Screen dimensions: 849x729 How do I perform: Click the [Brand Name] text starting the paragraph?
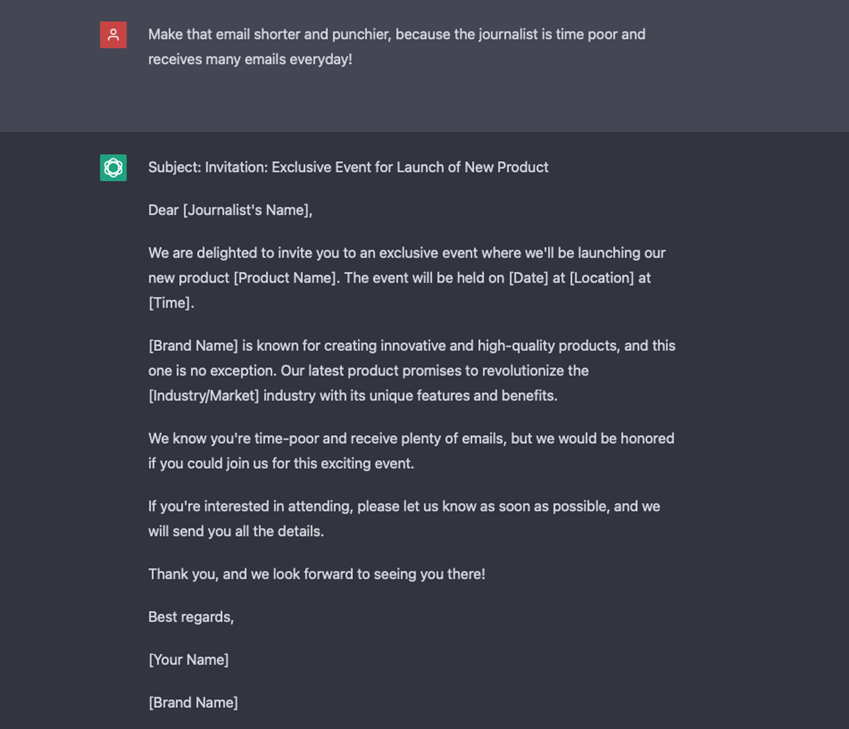click(193, 346)
